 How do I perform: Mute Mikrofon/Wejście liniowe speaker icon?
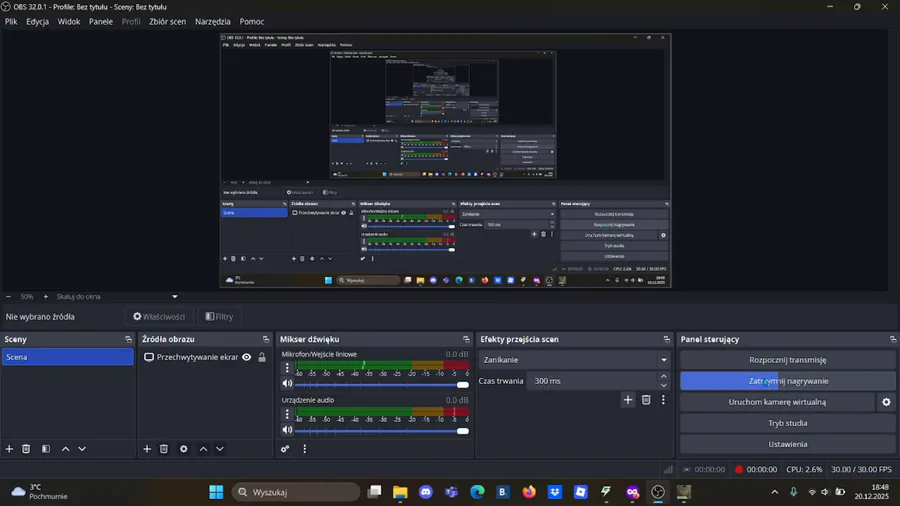(288, 384)
